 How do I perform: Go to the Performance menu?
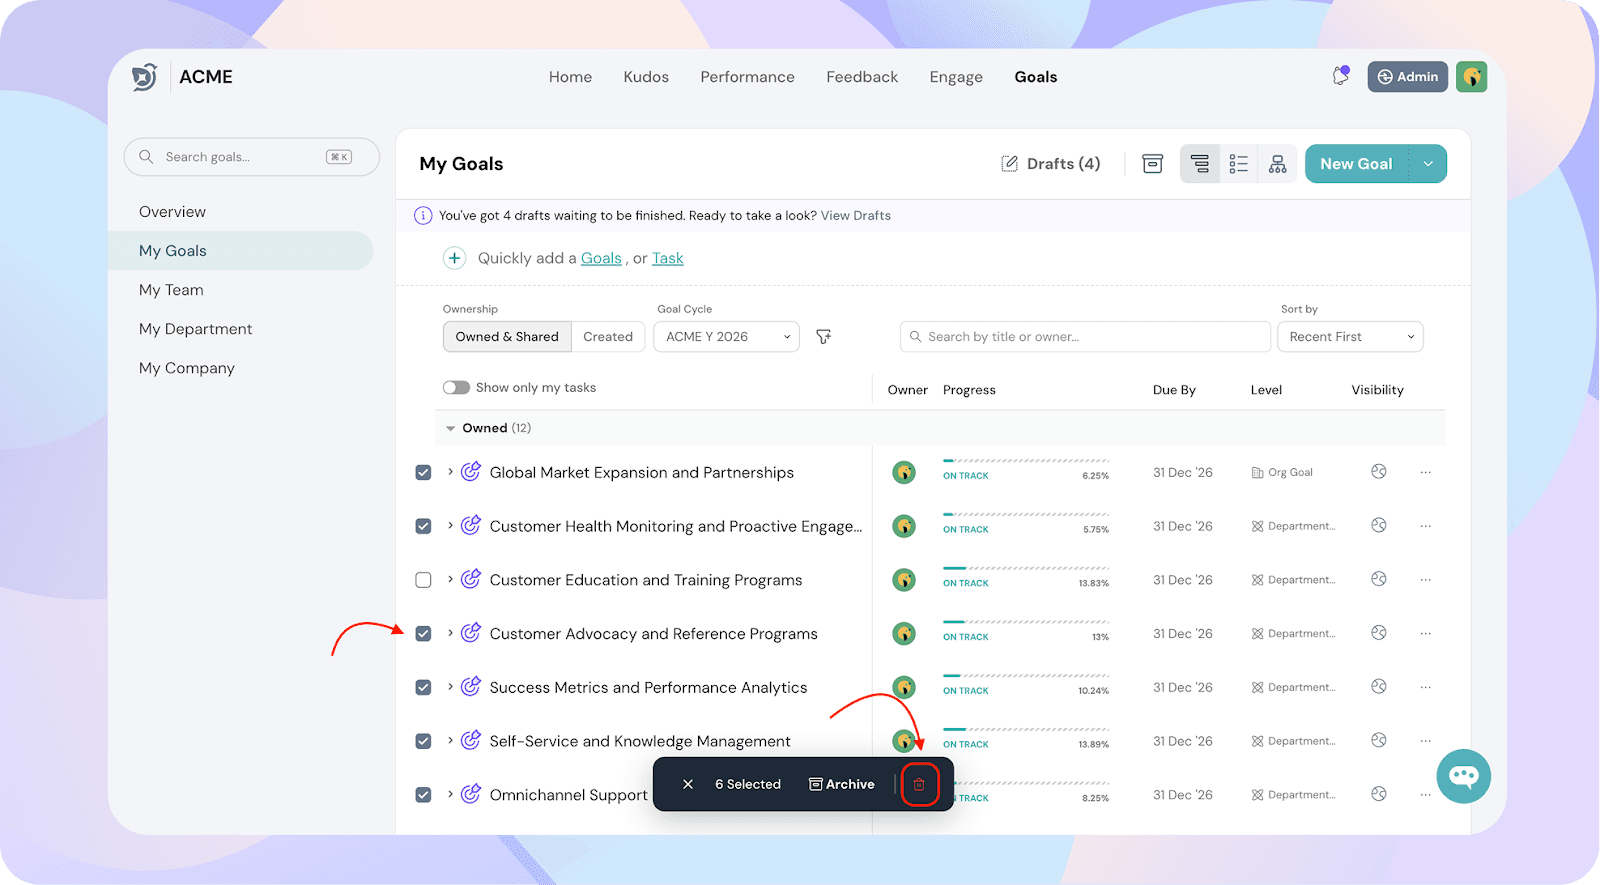747,77
